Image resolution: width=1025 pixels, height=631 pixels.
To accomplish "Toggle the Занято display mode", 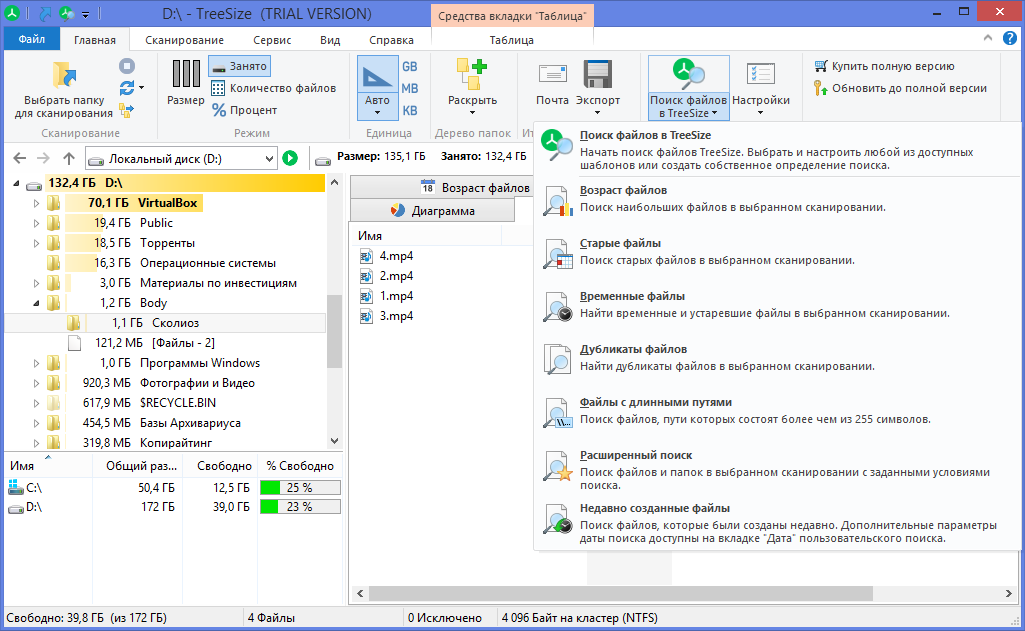I will pyautogui.click(x=239, y=66).
